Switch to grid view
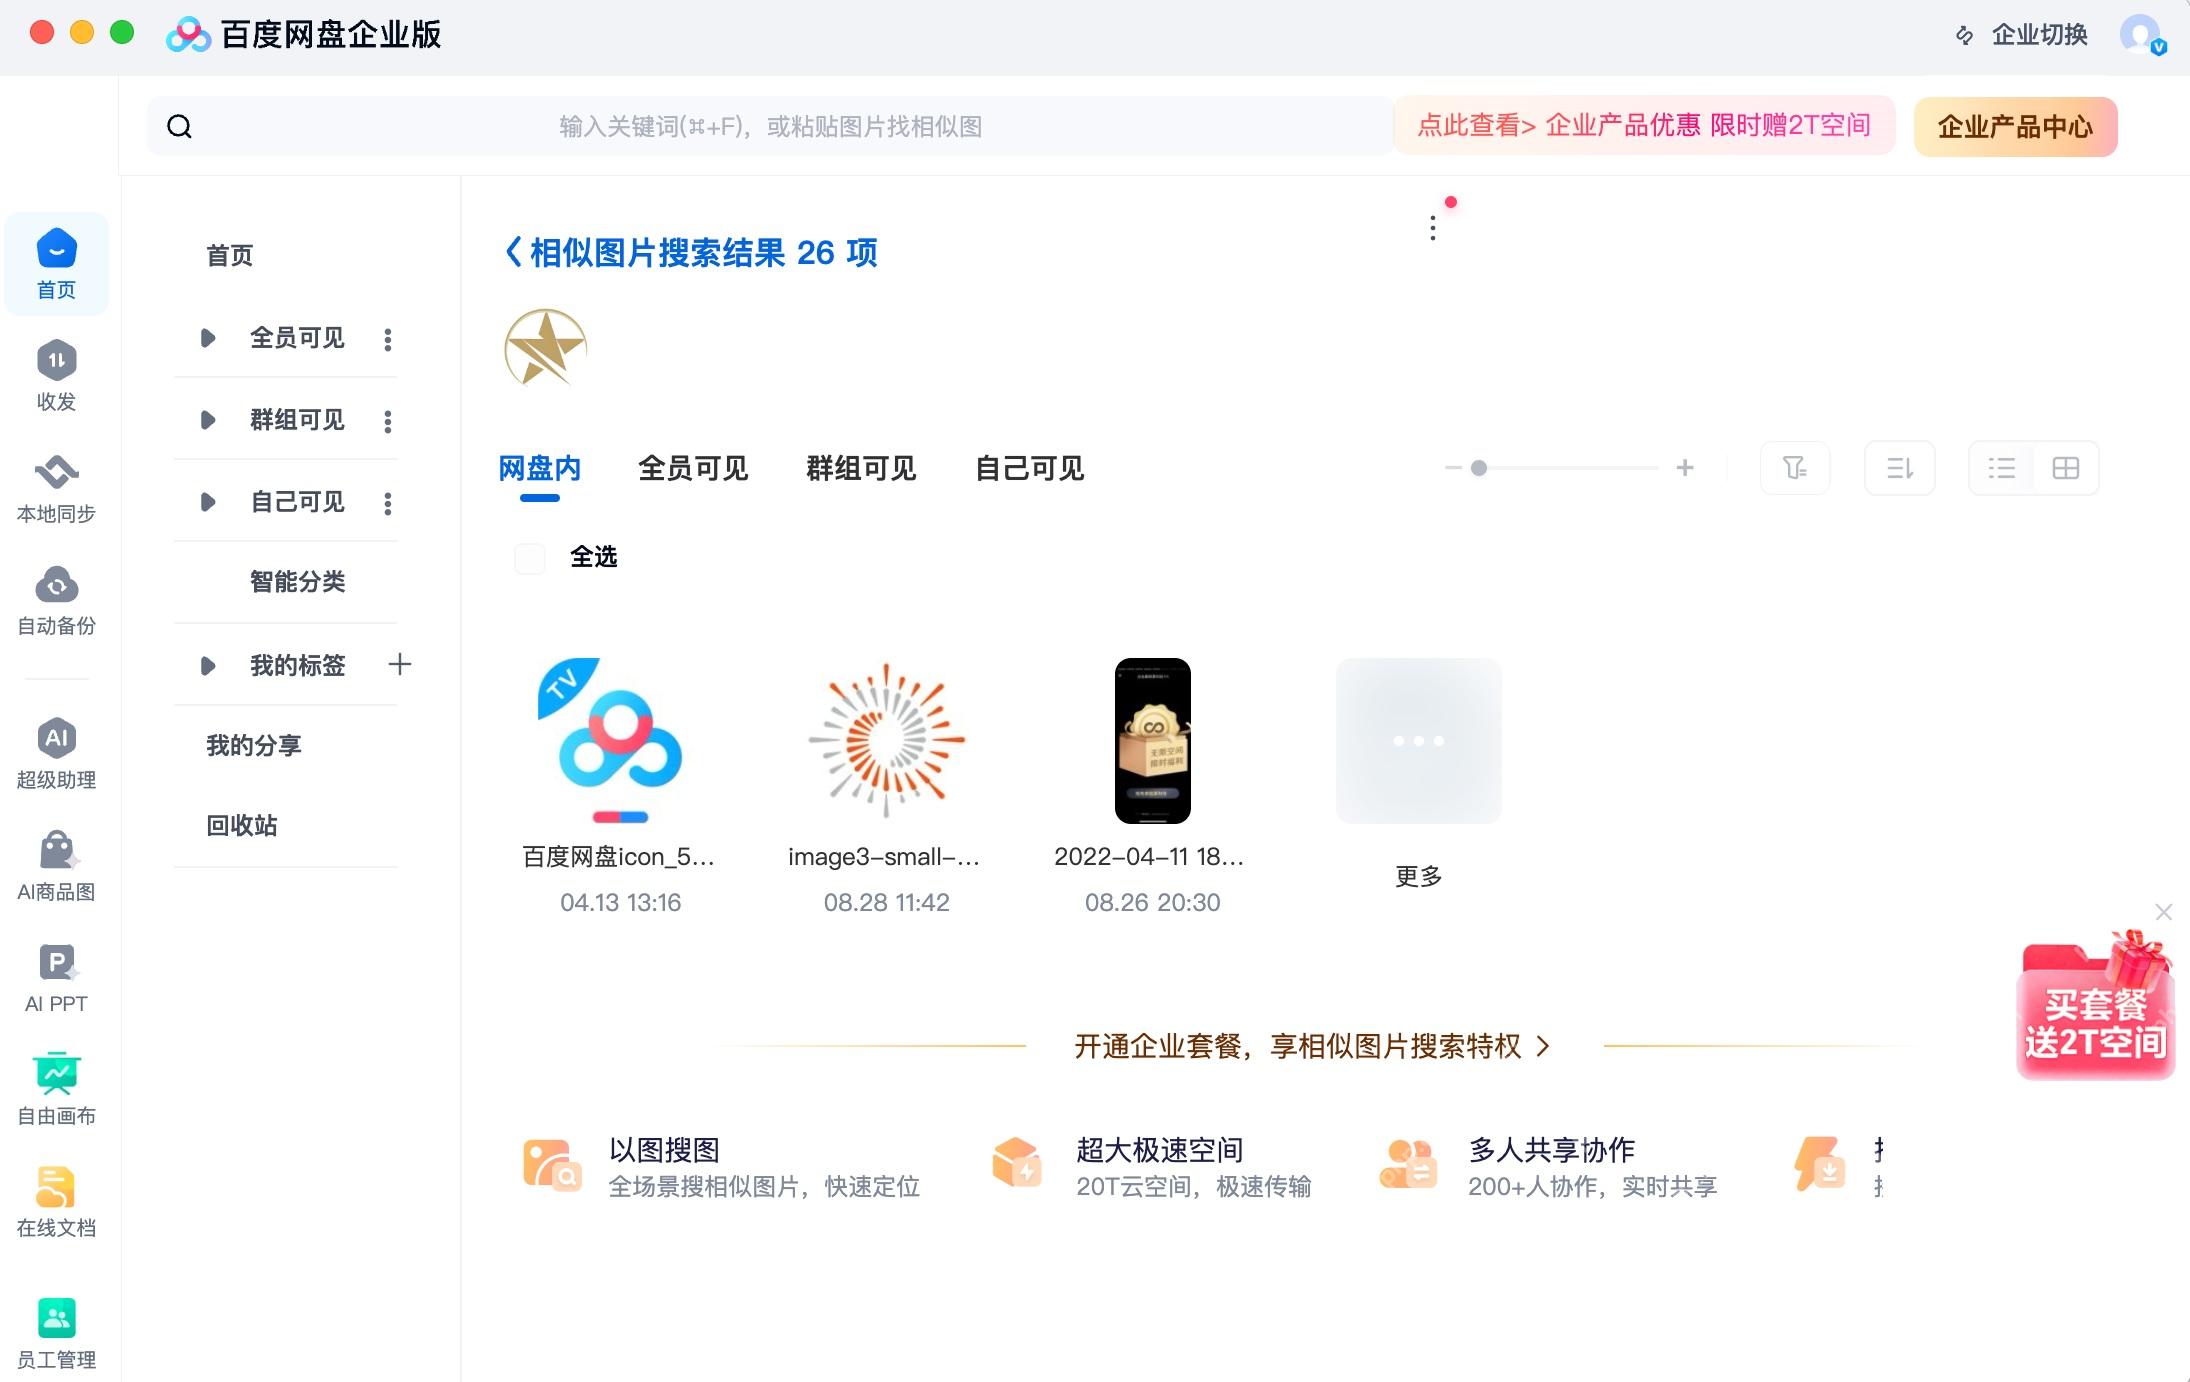Screen dimensions: 2190x1382 (2066, 468)
